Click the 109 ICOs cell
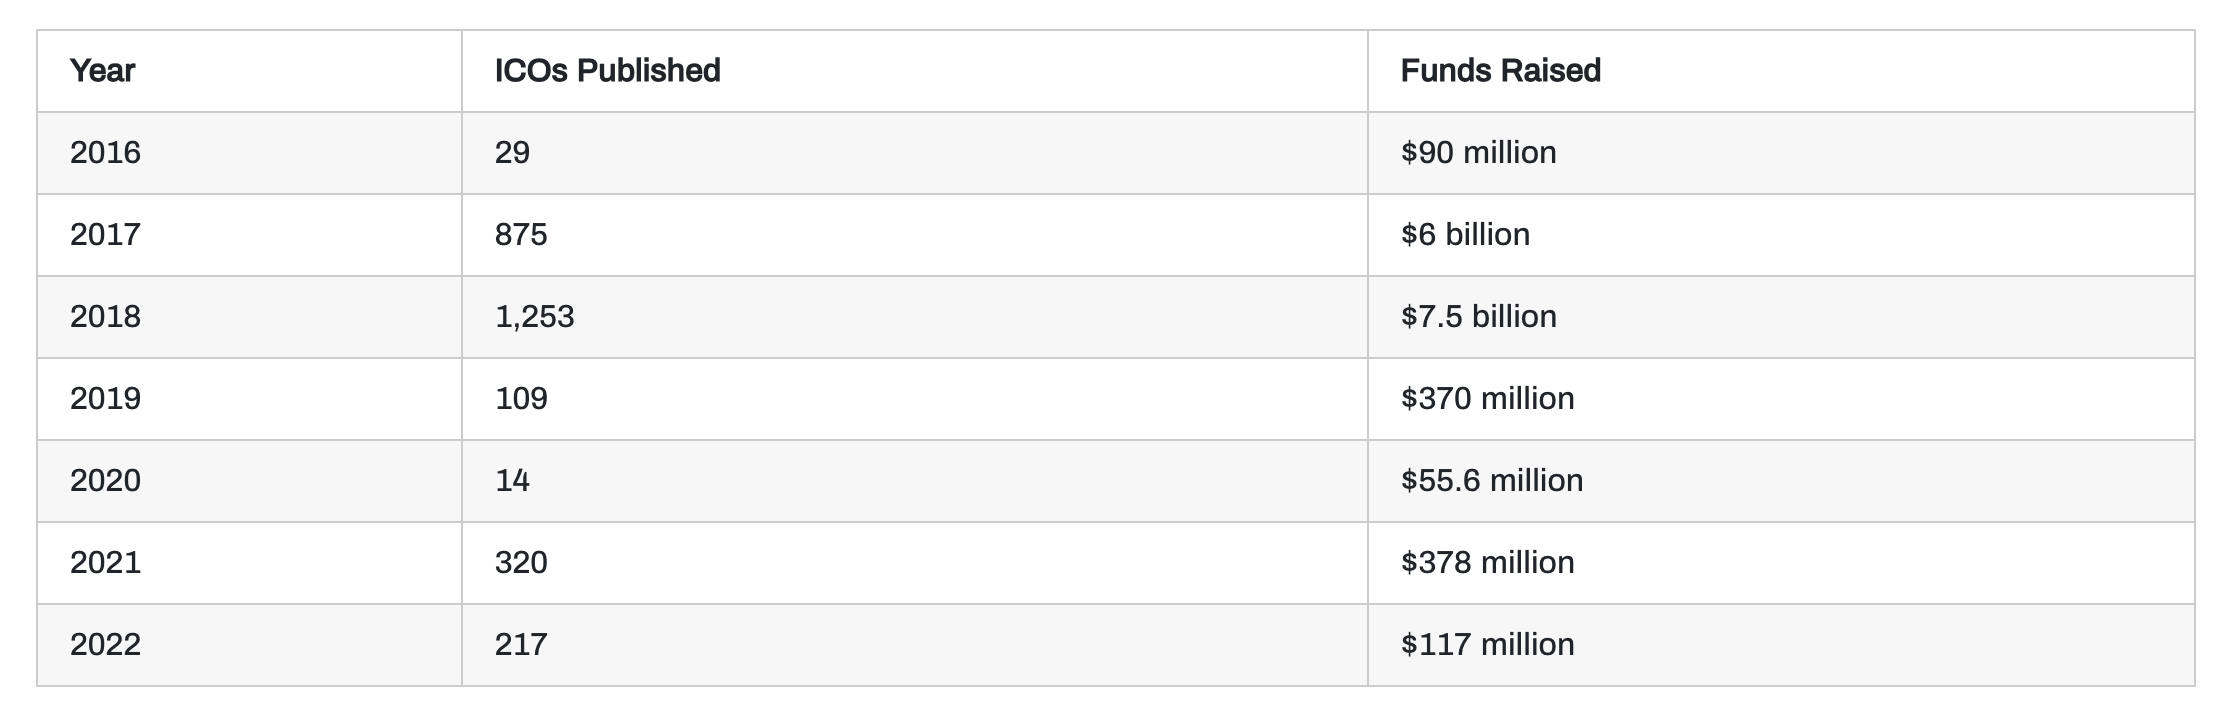 point(521,399)
